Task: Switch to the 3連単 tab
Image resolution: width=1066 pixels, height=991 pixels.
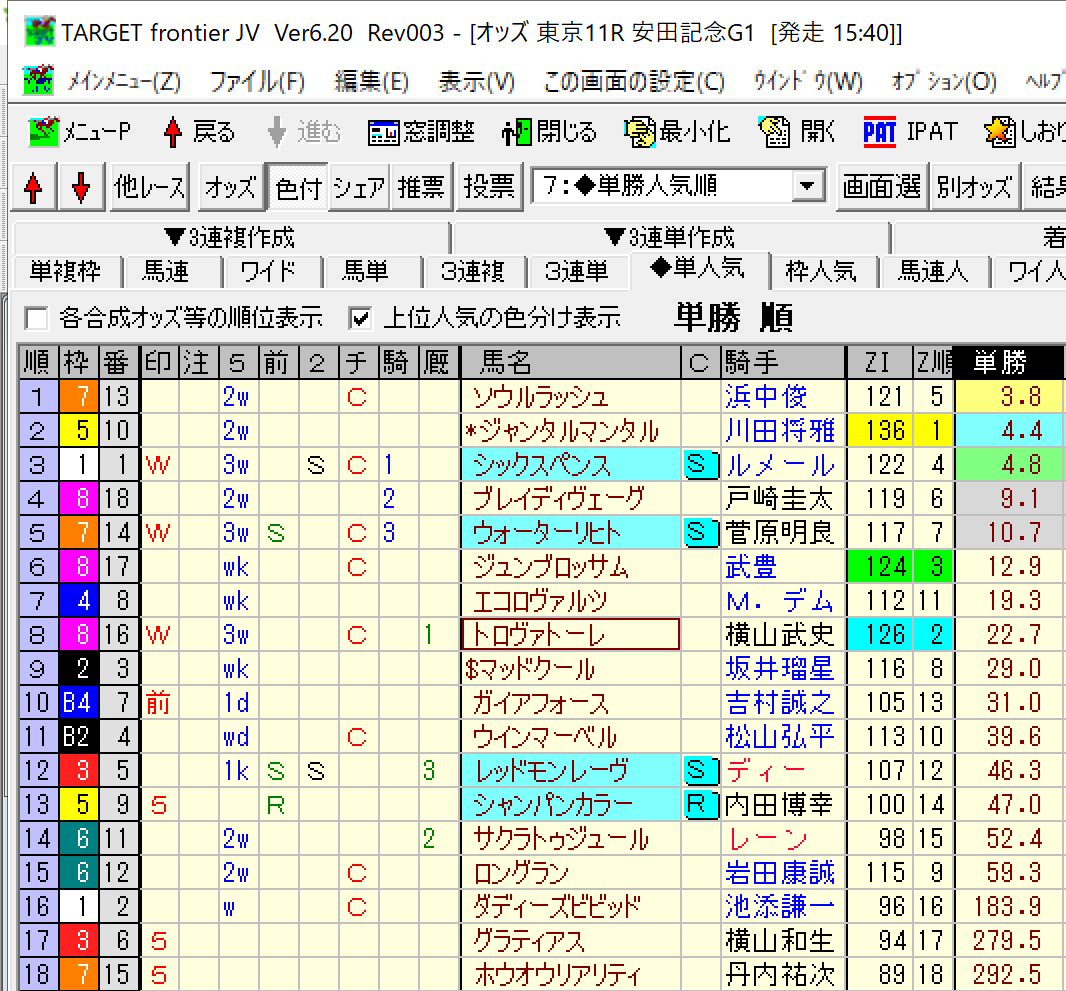Action: (577, 271)
